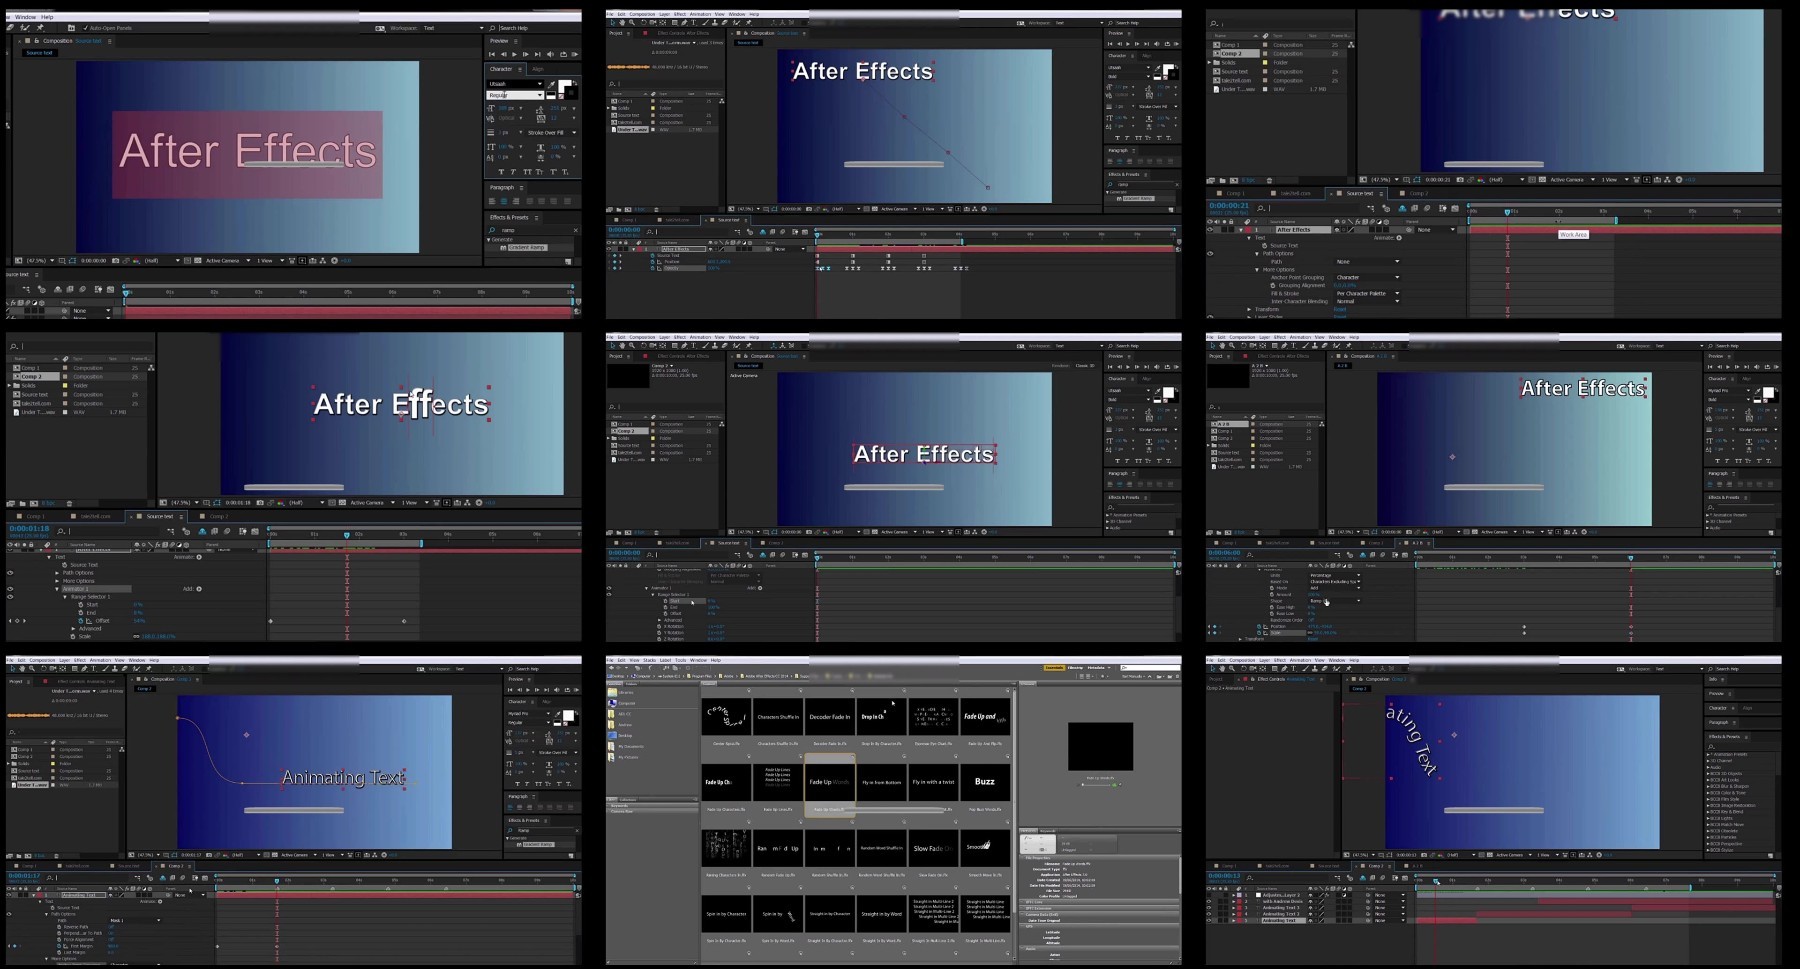1800x969 pixels.
Task: Toggle Small Caps in pink-highlight frame's Character panel
Action: click(539, 172)
